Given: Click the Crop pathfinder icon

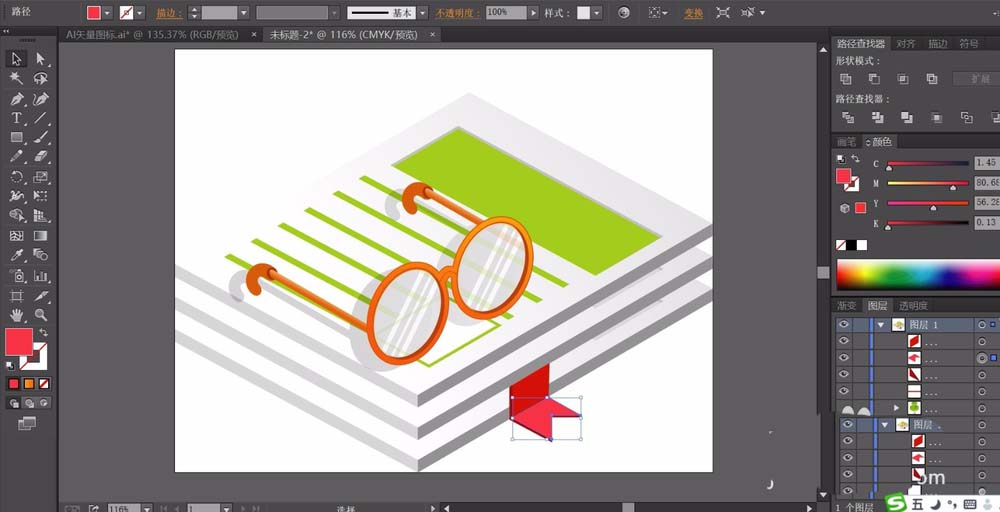Looking at the screenshot, I should 937,117.
